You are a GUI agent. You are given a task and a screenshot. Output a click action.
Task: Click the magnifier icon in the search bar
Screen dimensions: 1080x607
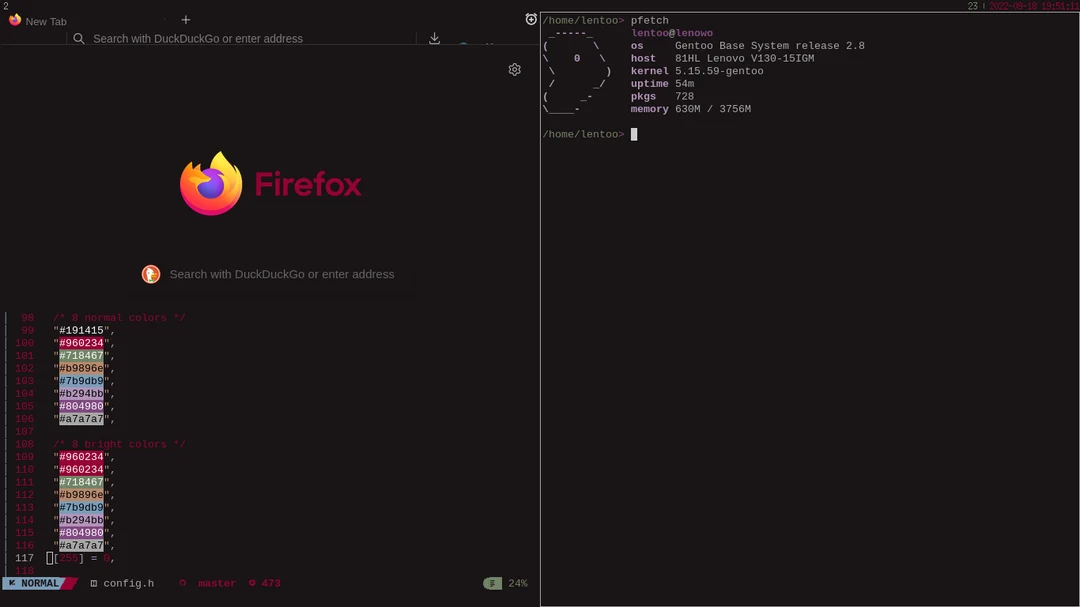click(x=78, y=38)
